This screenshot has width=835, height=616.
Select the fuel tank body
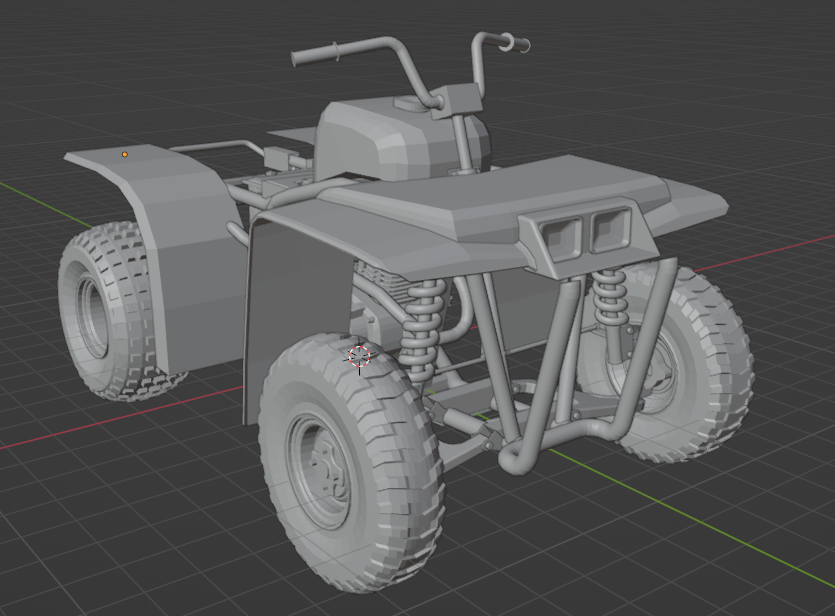[x=400, y=141]
